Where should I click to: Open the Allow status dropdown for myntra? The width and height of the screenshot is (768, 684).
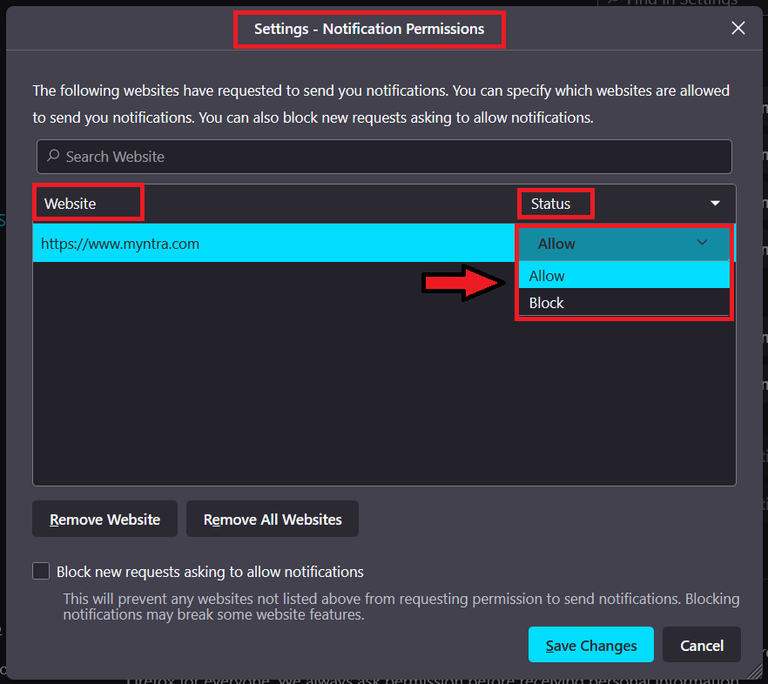tap(624, 244)
